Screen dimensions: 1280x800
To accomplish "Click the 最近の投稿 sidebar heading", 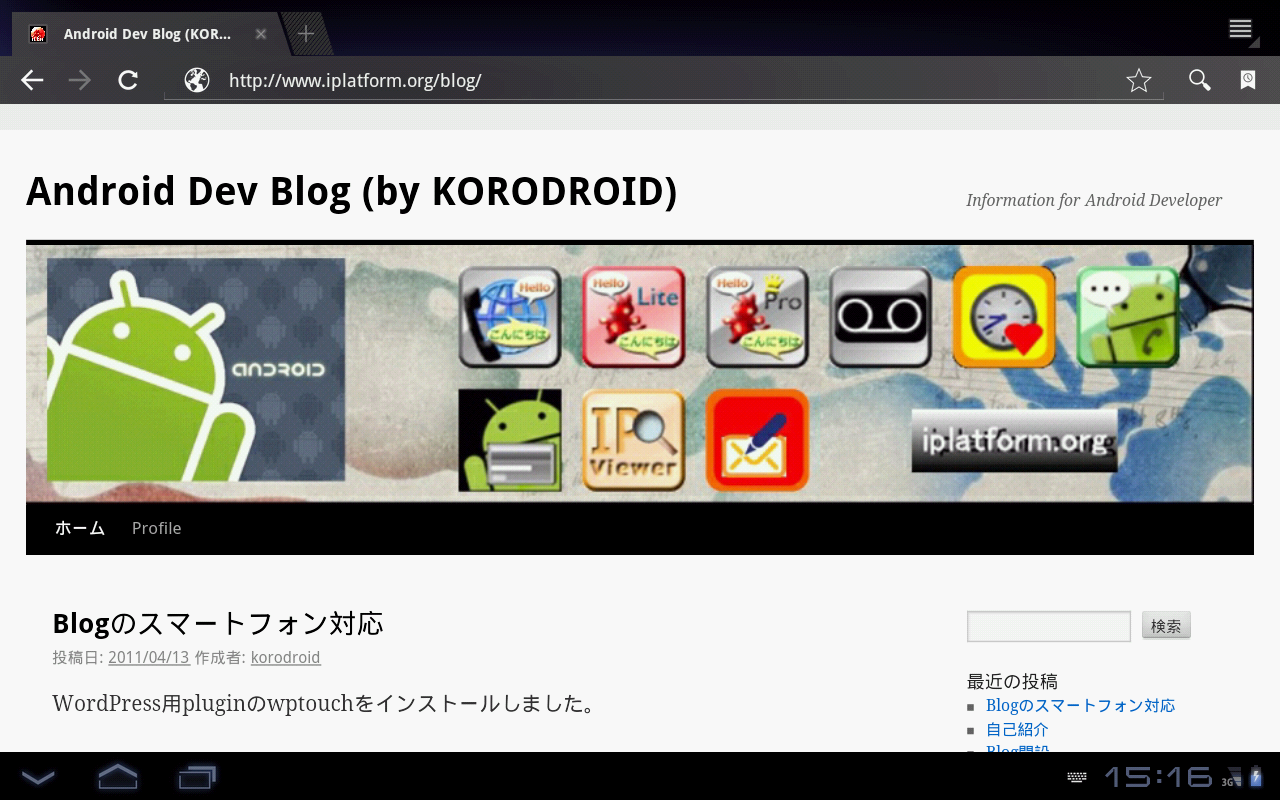I will [1012, 681].
